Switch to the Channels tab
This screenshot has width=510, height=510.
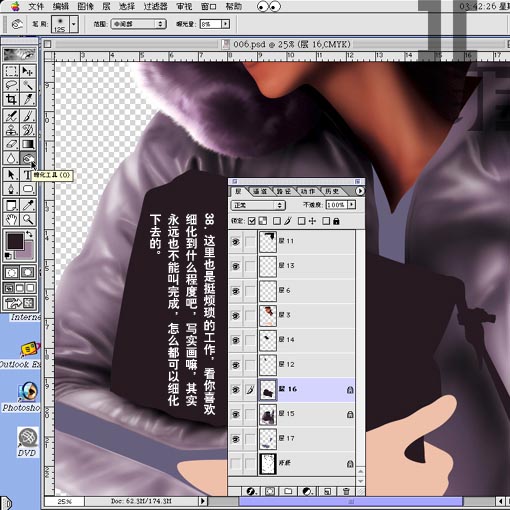pyautogui.click(x=260, y=191)
